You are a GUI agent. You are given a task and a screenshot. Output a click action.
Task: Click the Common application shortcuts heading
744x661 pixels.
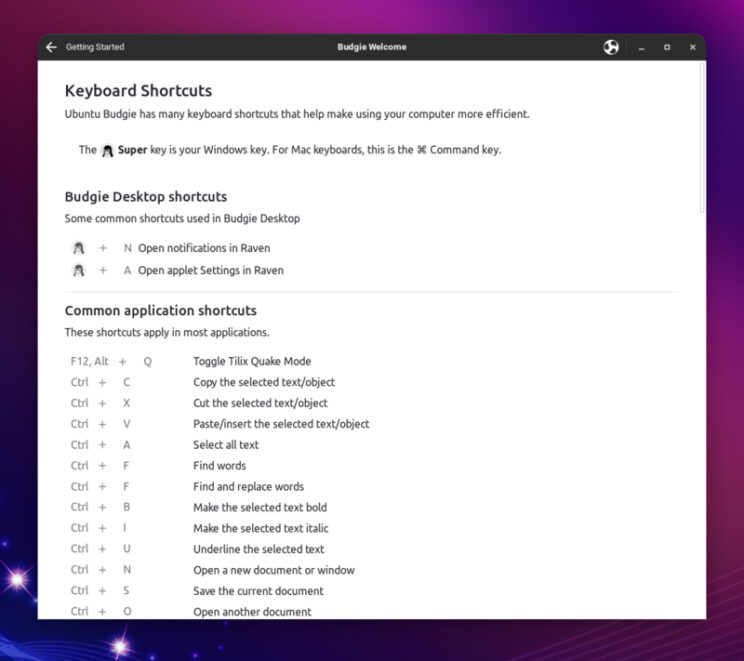(160, 311)
